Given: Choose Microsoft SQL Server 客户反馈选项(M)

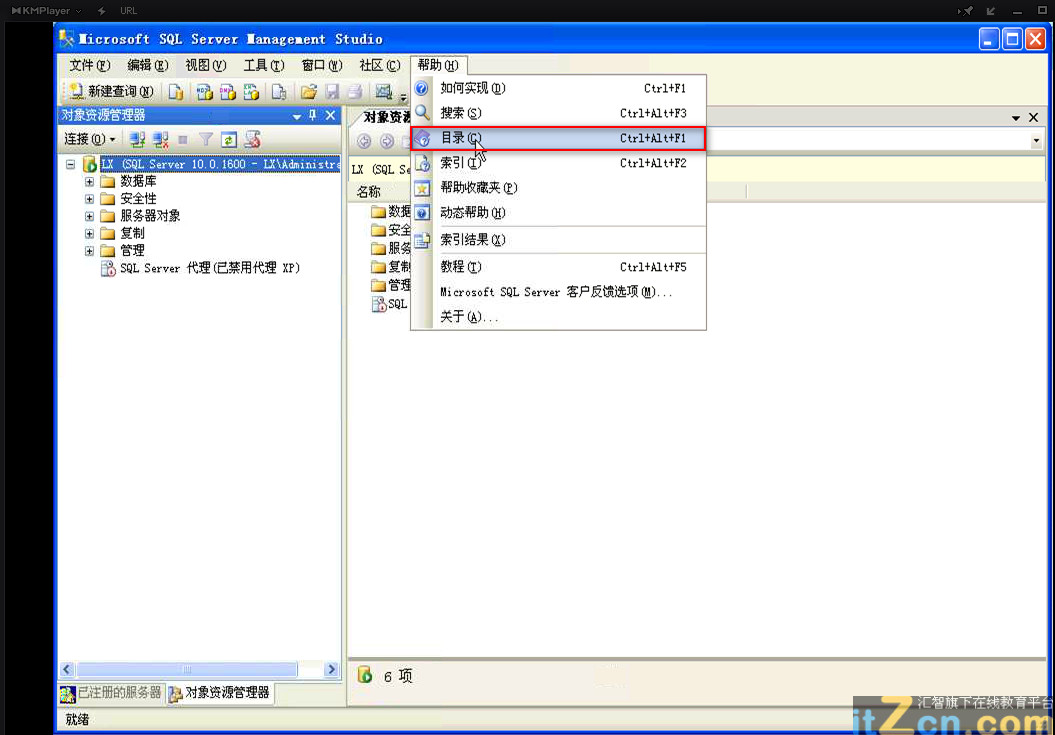Looking at the screenshot, I should click(558, 291).
